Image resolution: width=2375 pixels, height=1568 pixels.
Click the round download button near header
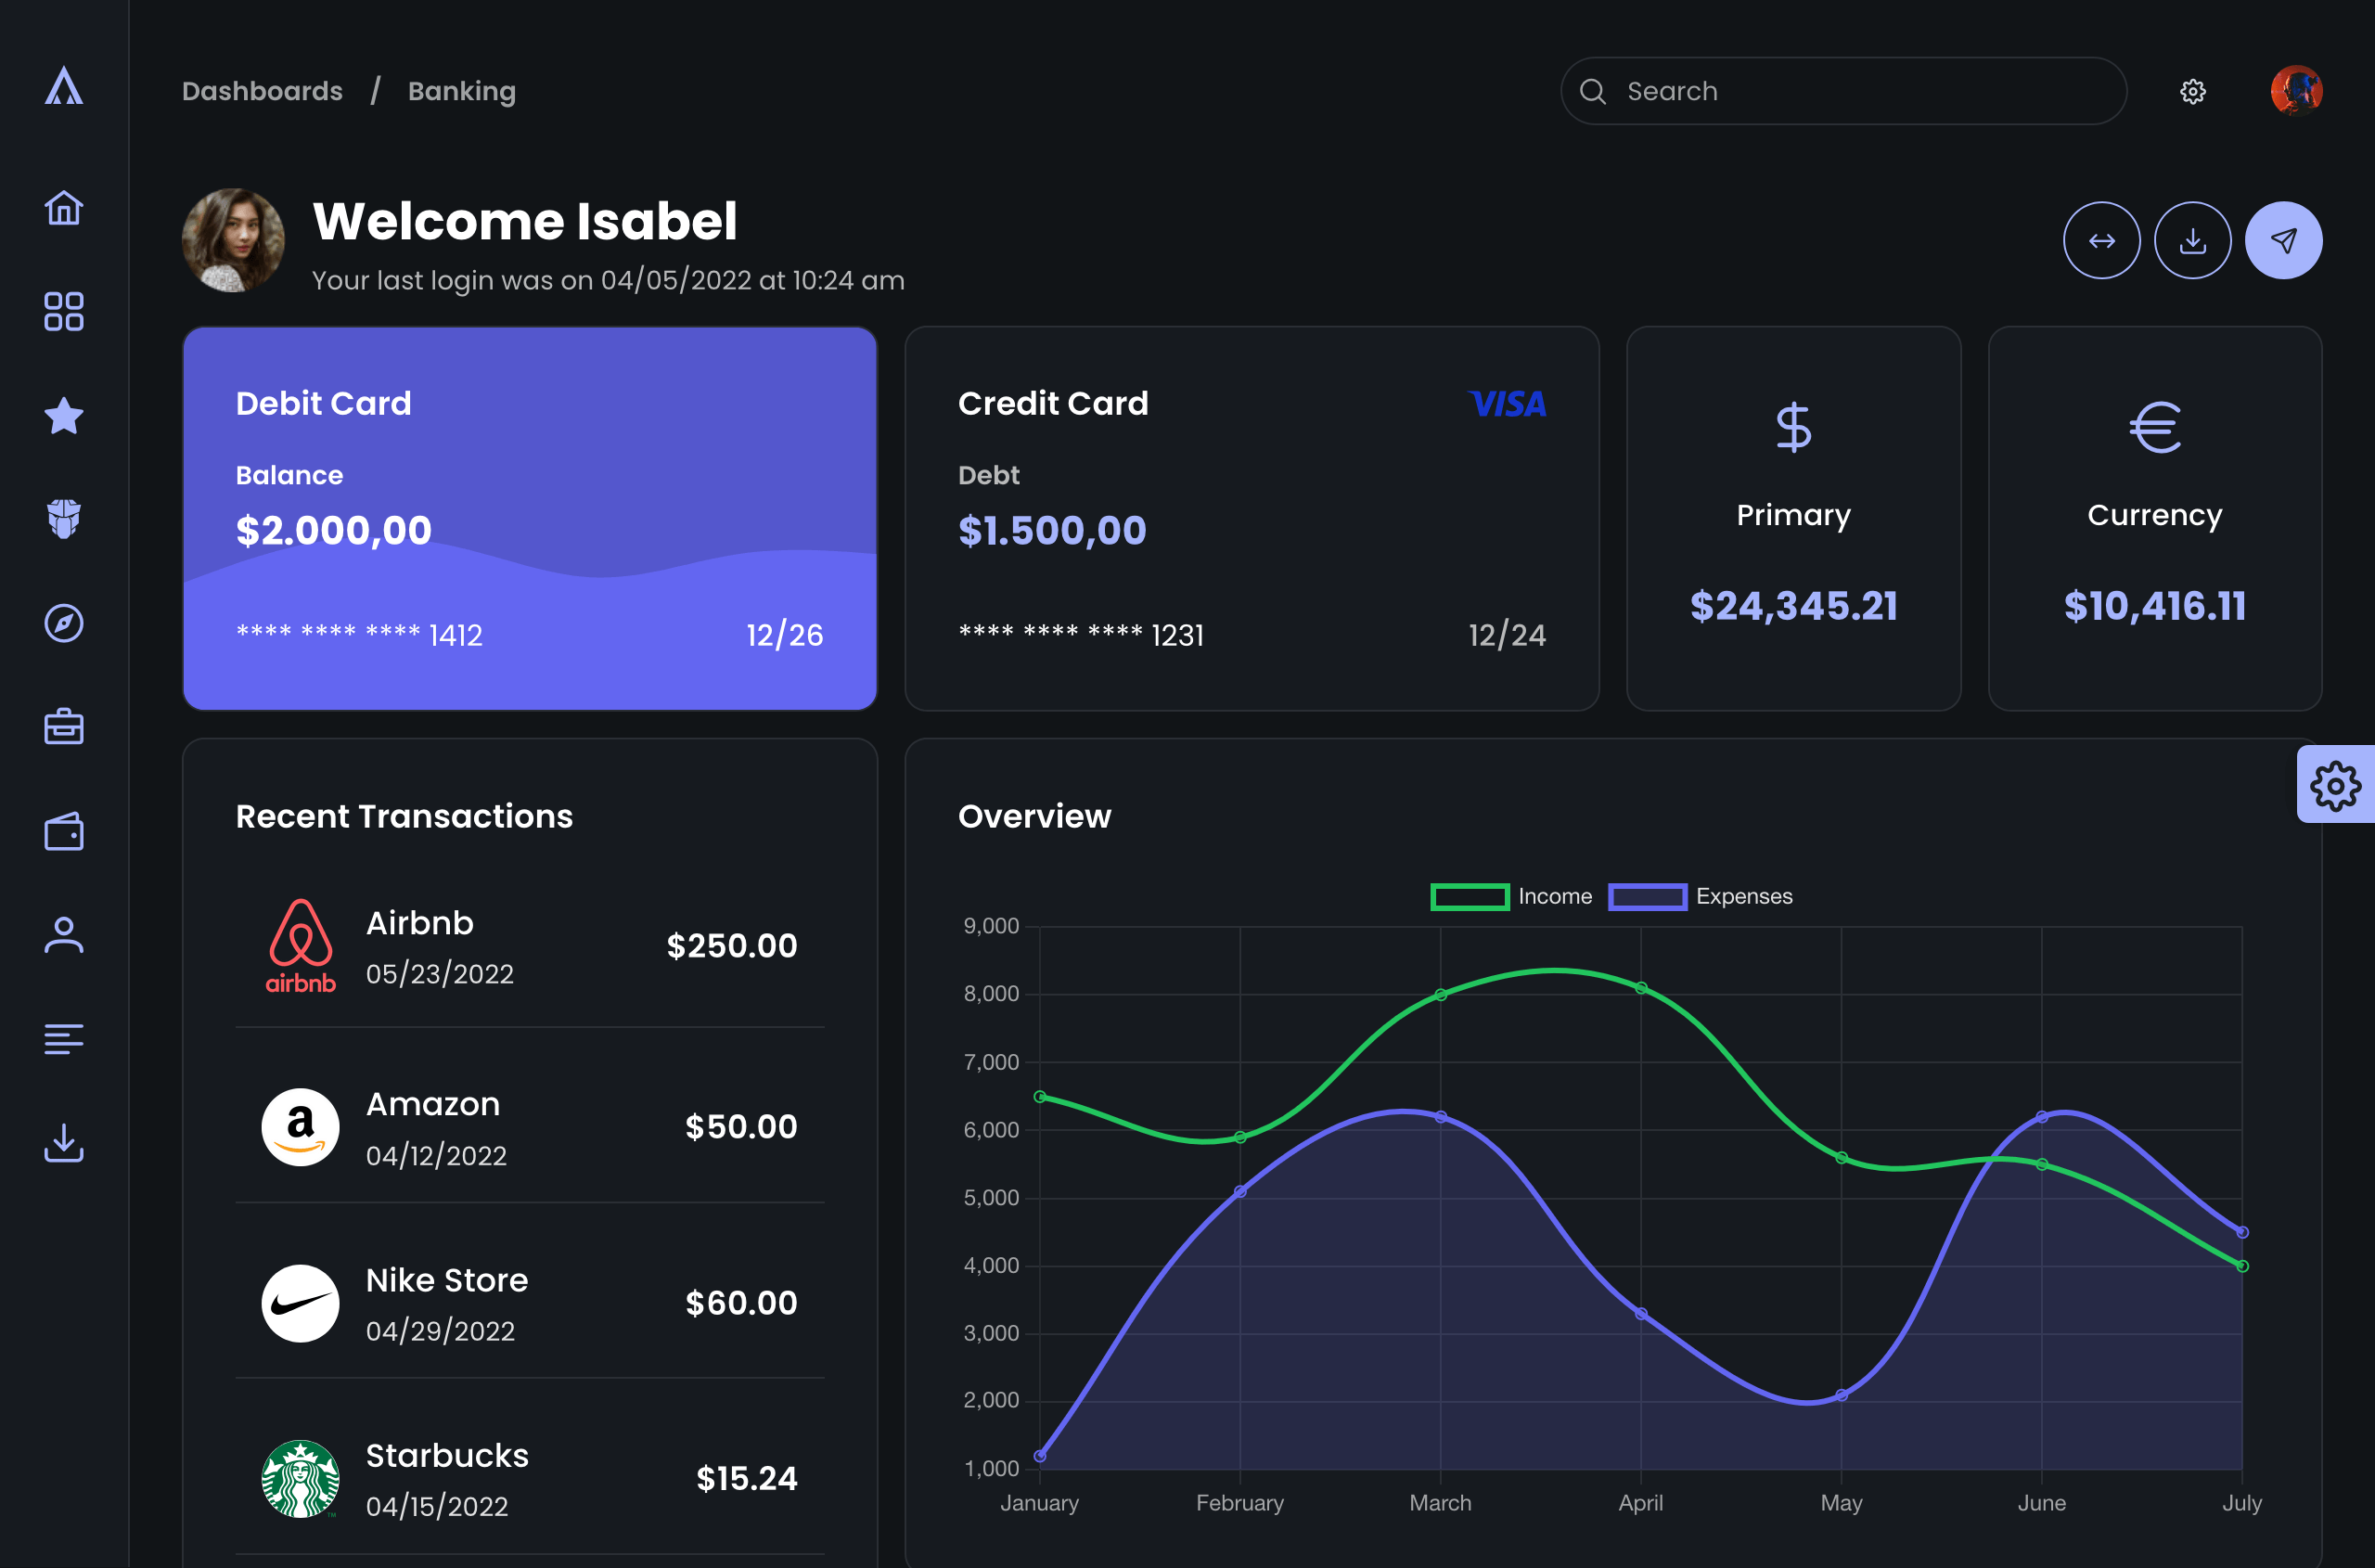2192,241
